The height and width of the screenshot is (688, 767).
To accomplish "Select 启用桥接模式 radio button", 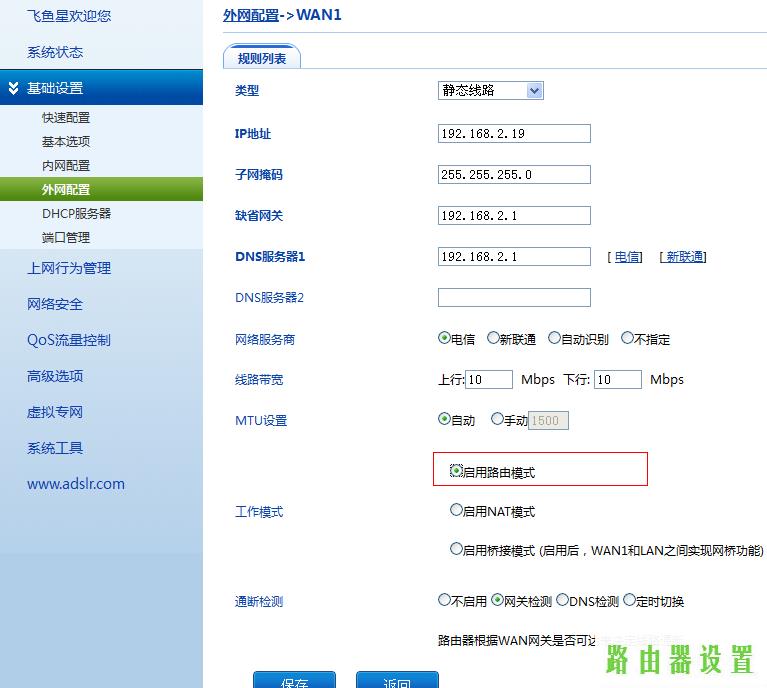I will (456, 549).
